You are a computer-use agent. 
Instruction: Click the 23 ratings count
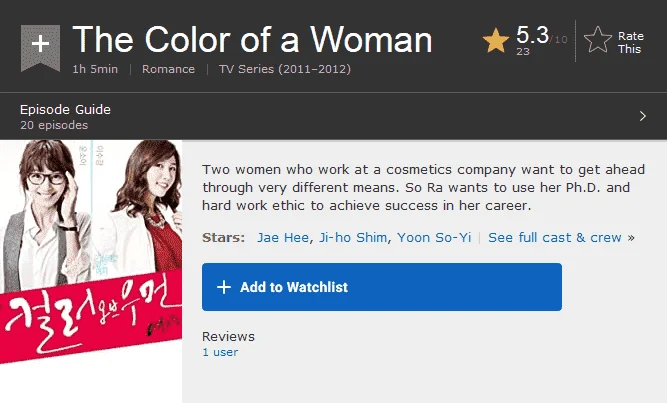pyautogui.click(x=523, y=51)
